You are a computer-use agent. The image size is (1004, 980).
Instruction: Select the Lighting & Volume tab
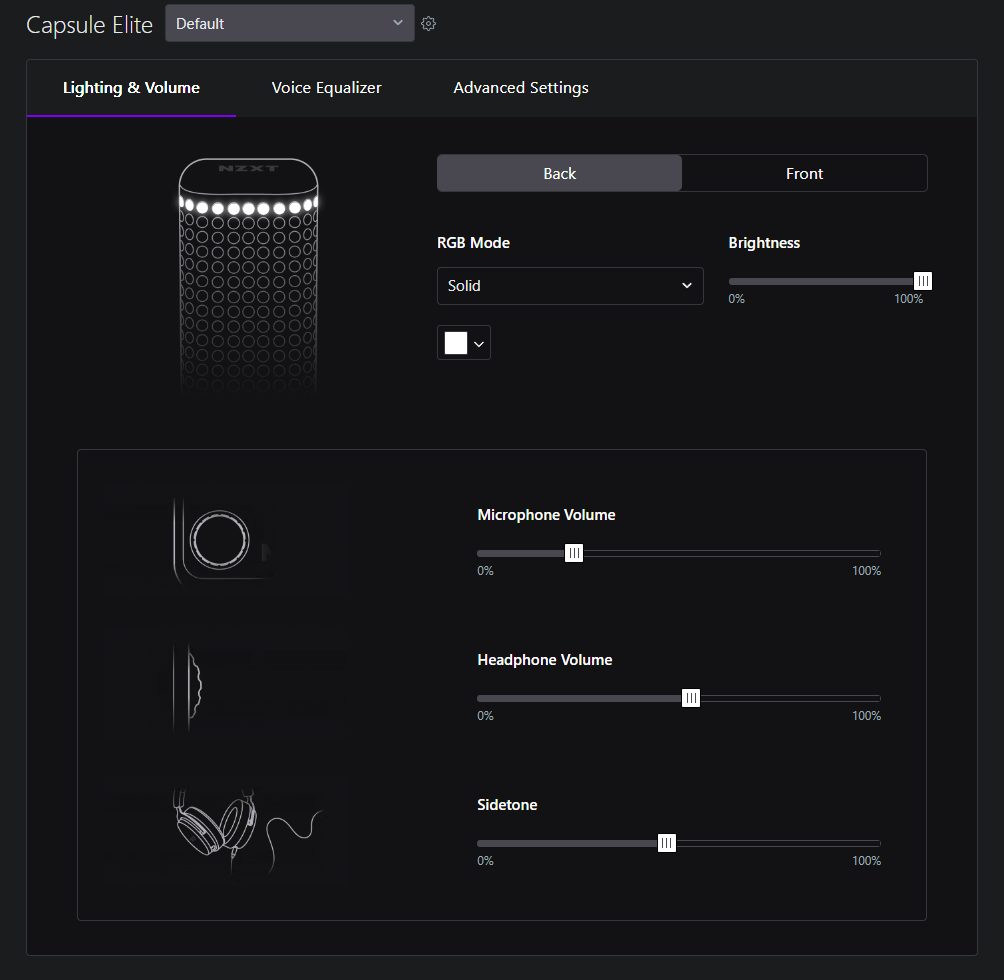(x=131, y=88)
